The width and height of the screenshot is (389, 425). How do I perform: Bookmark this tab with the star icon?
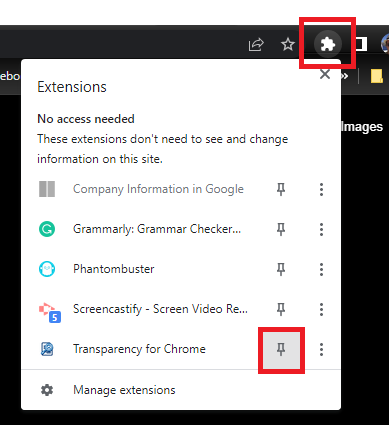[288, 44]
